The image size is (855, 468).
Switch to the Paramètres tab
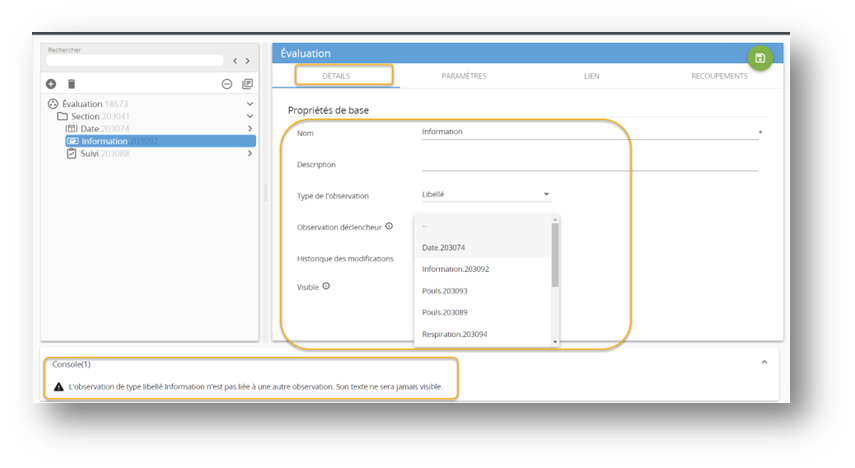click(464, 76)
